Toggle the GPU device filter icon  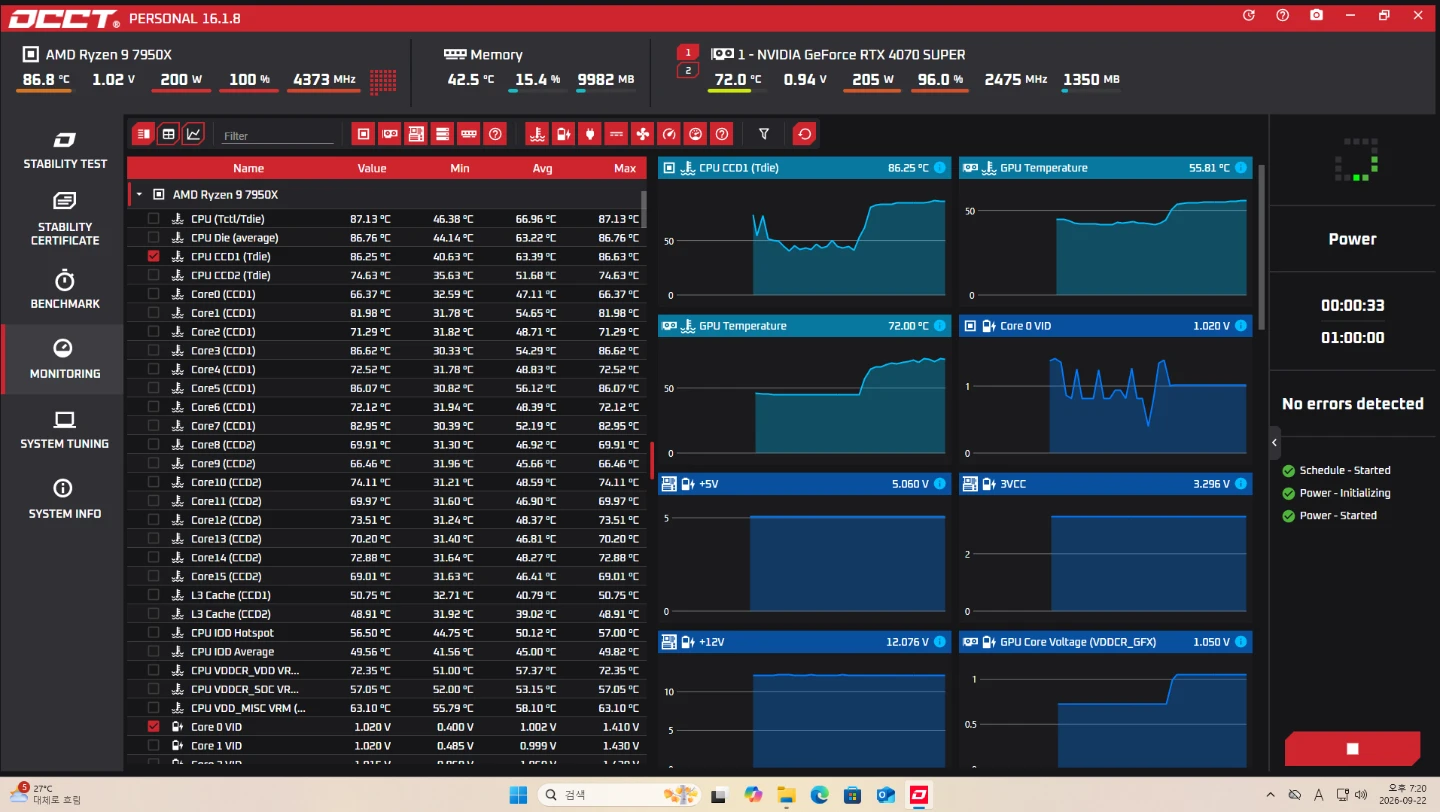pos(390,133)
